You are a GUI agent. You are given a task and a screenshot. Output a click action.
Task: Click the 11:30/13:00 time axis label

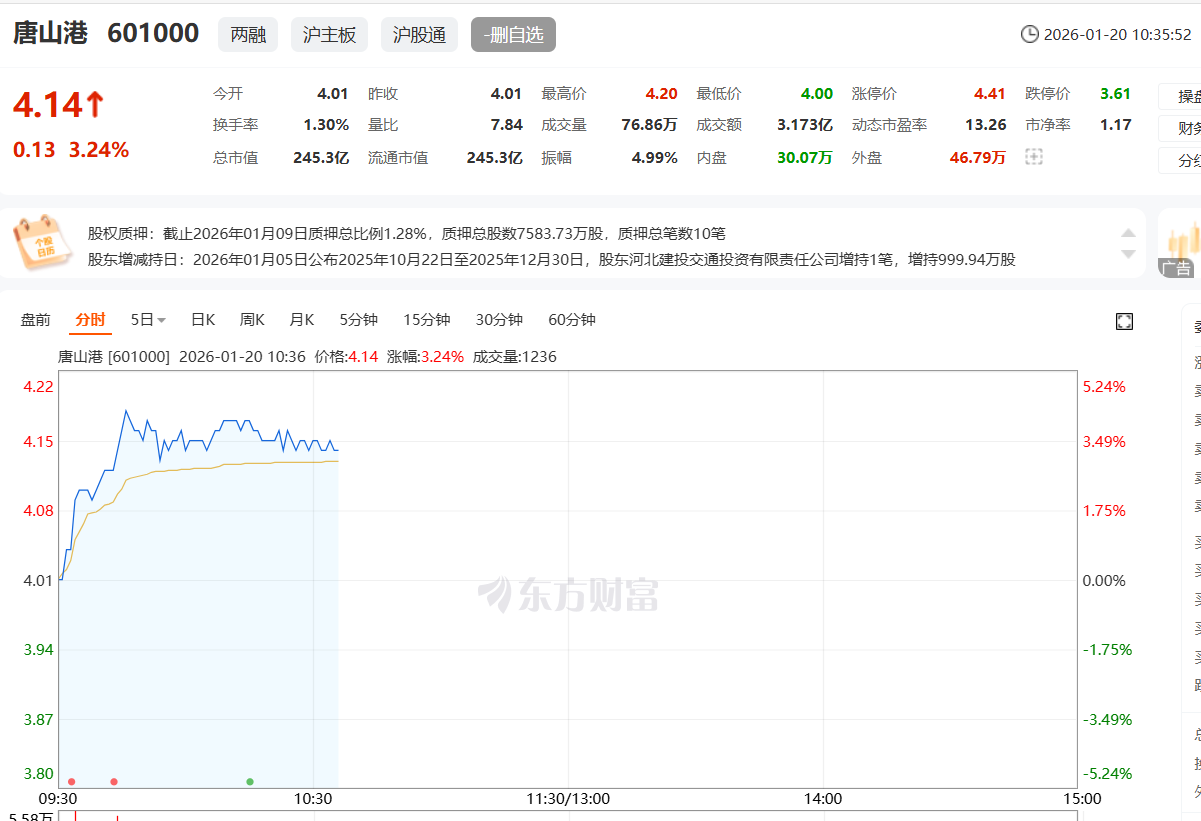tap(568, 799)
